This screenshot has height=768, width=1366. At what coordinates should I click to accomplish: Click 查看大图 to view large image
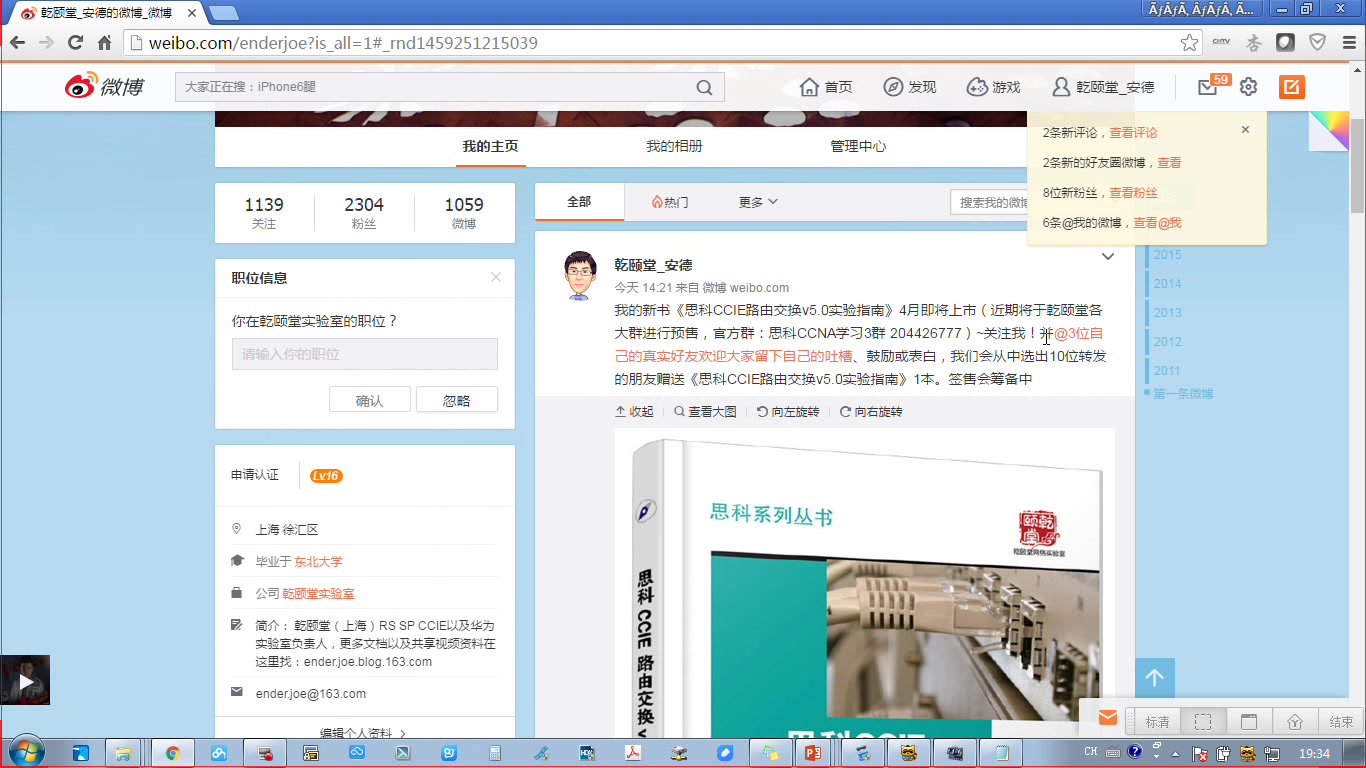pos(705,412)
